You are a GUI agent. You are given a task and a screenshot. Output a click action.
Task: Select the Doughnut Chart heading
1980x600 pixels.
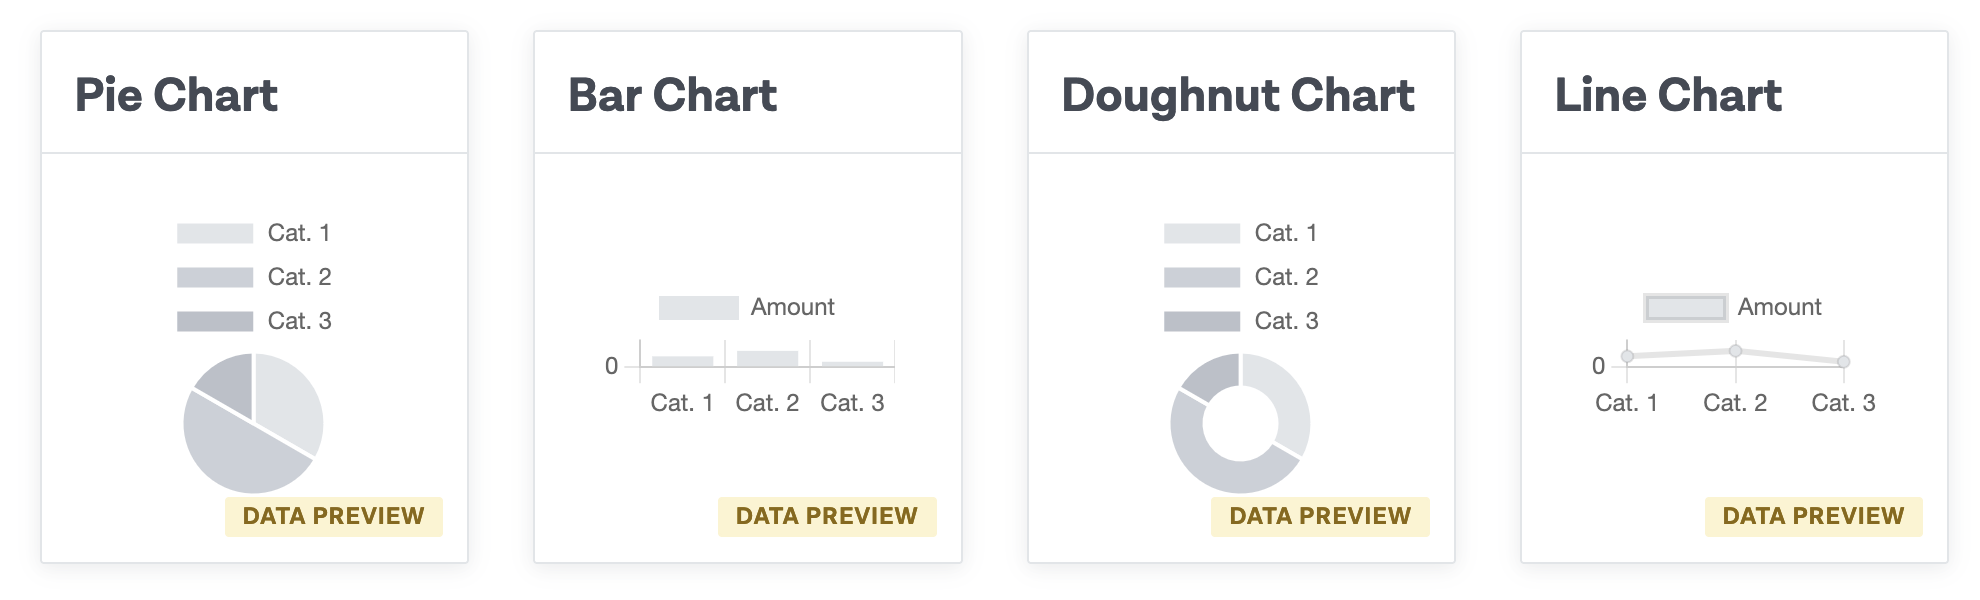point(1237,96)
